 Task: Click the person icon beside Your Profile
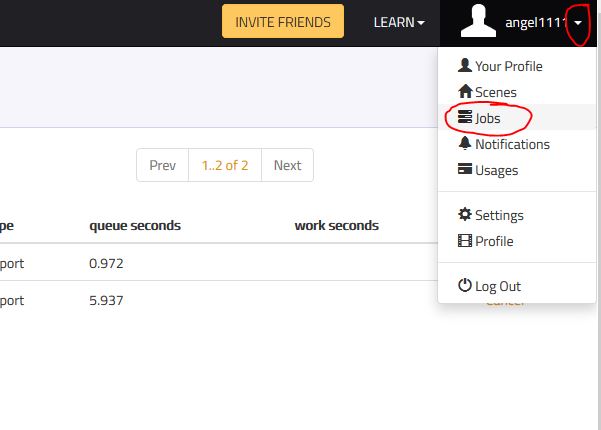465,66
